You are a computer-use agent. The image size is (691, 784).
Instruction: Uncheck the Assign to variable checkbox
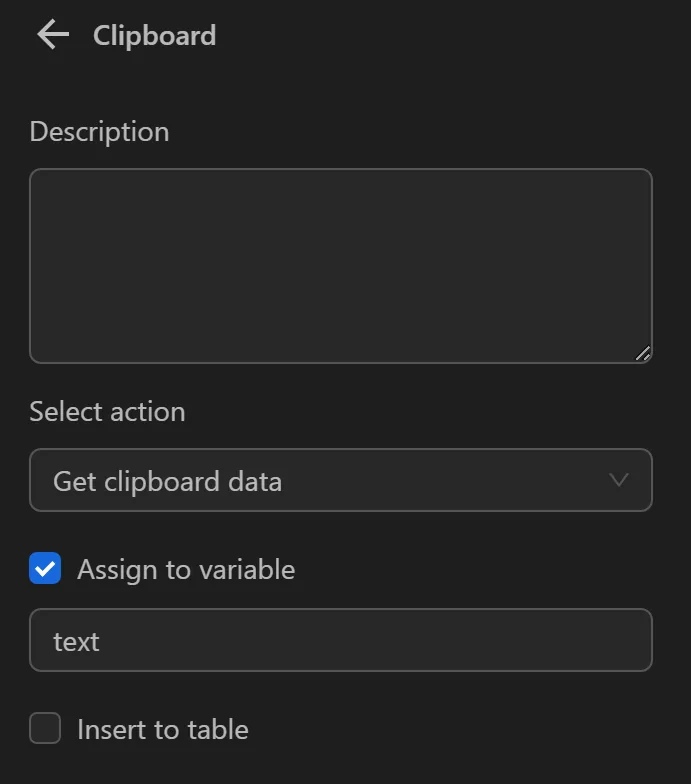click(45, 569)
